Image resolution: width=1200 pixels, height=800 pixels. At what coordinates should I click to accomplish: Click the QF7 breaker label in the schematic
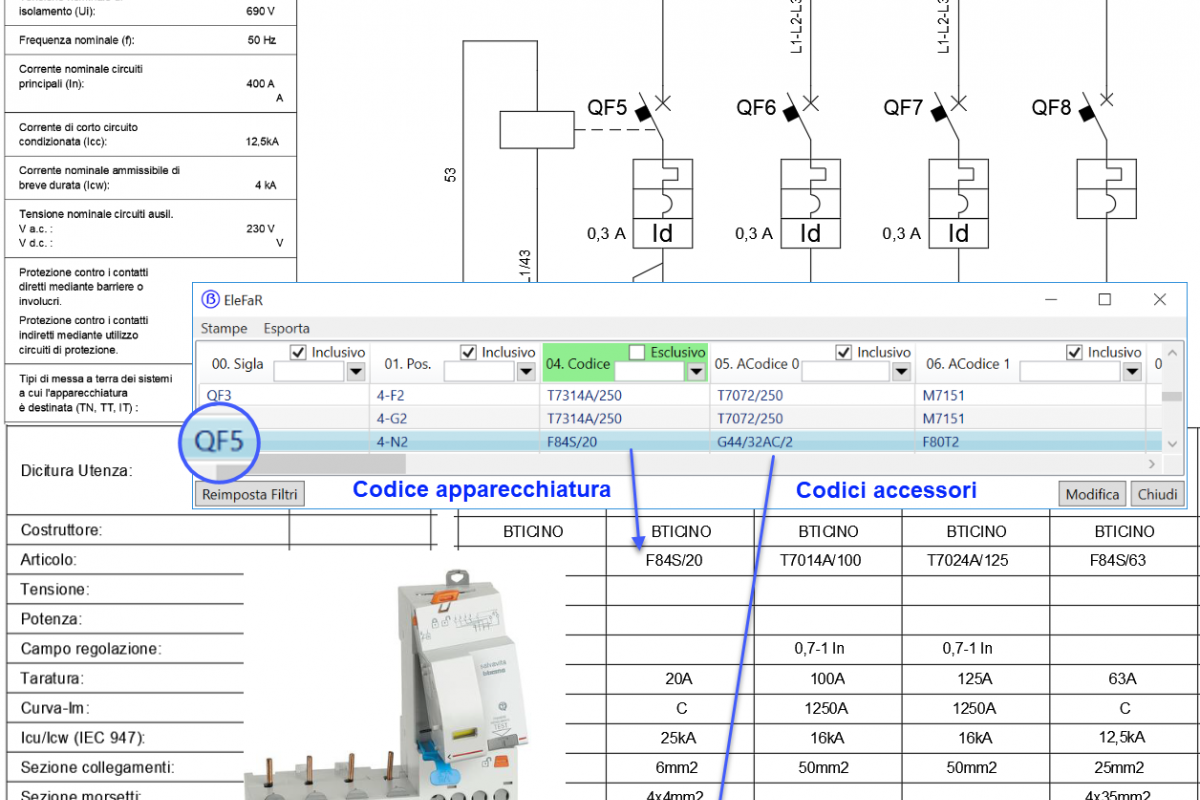pos(903,108)
